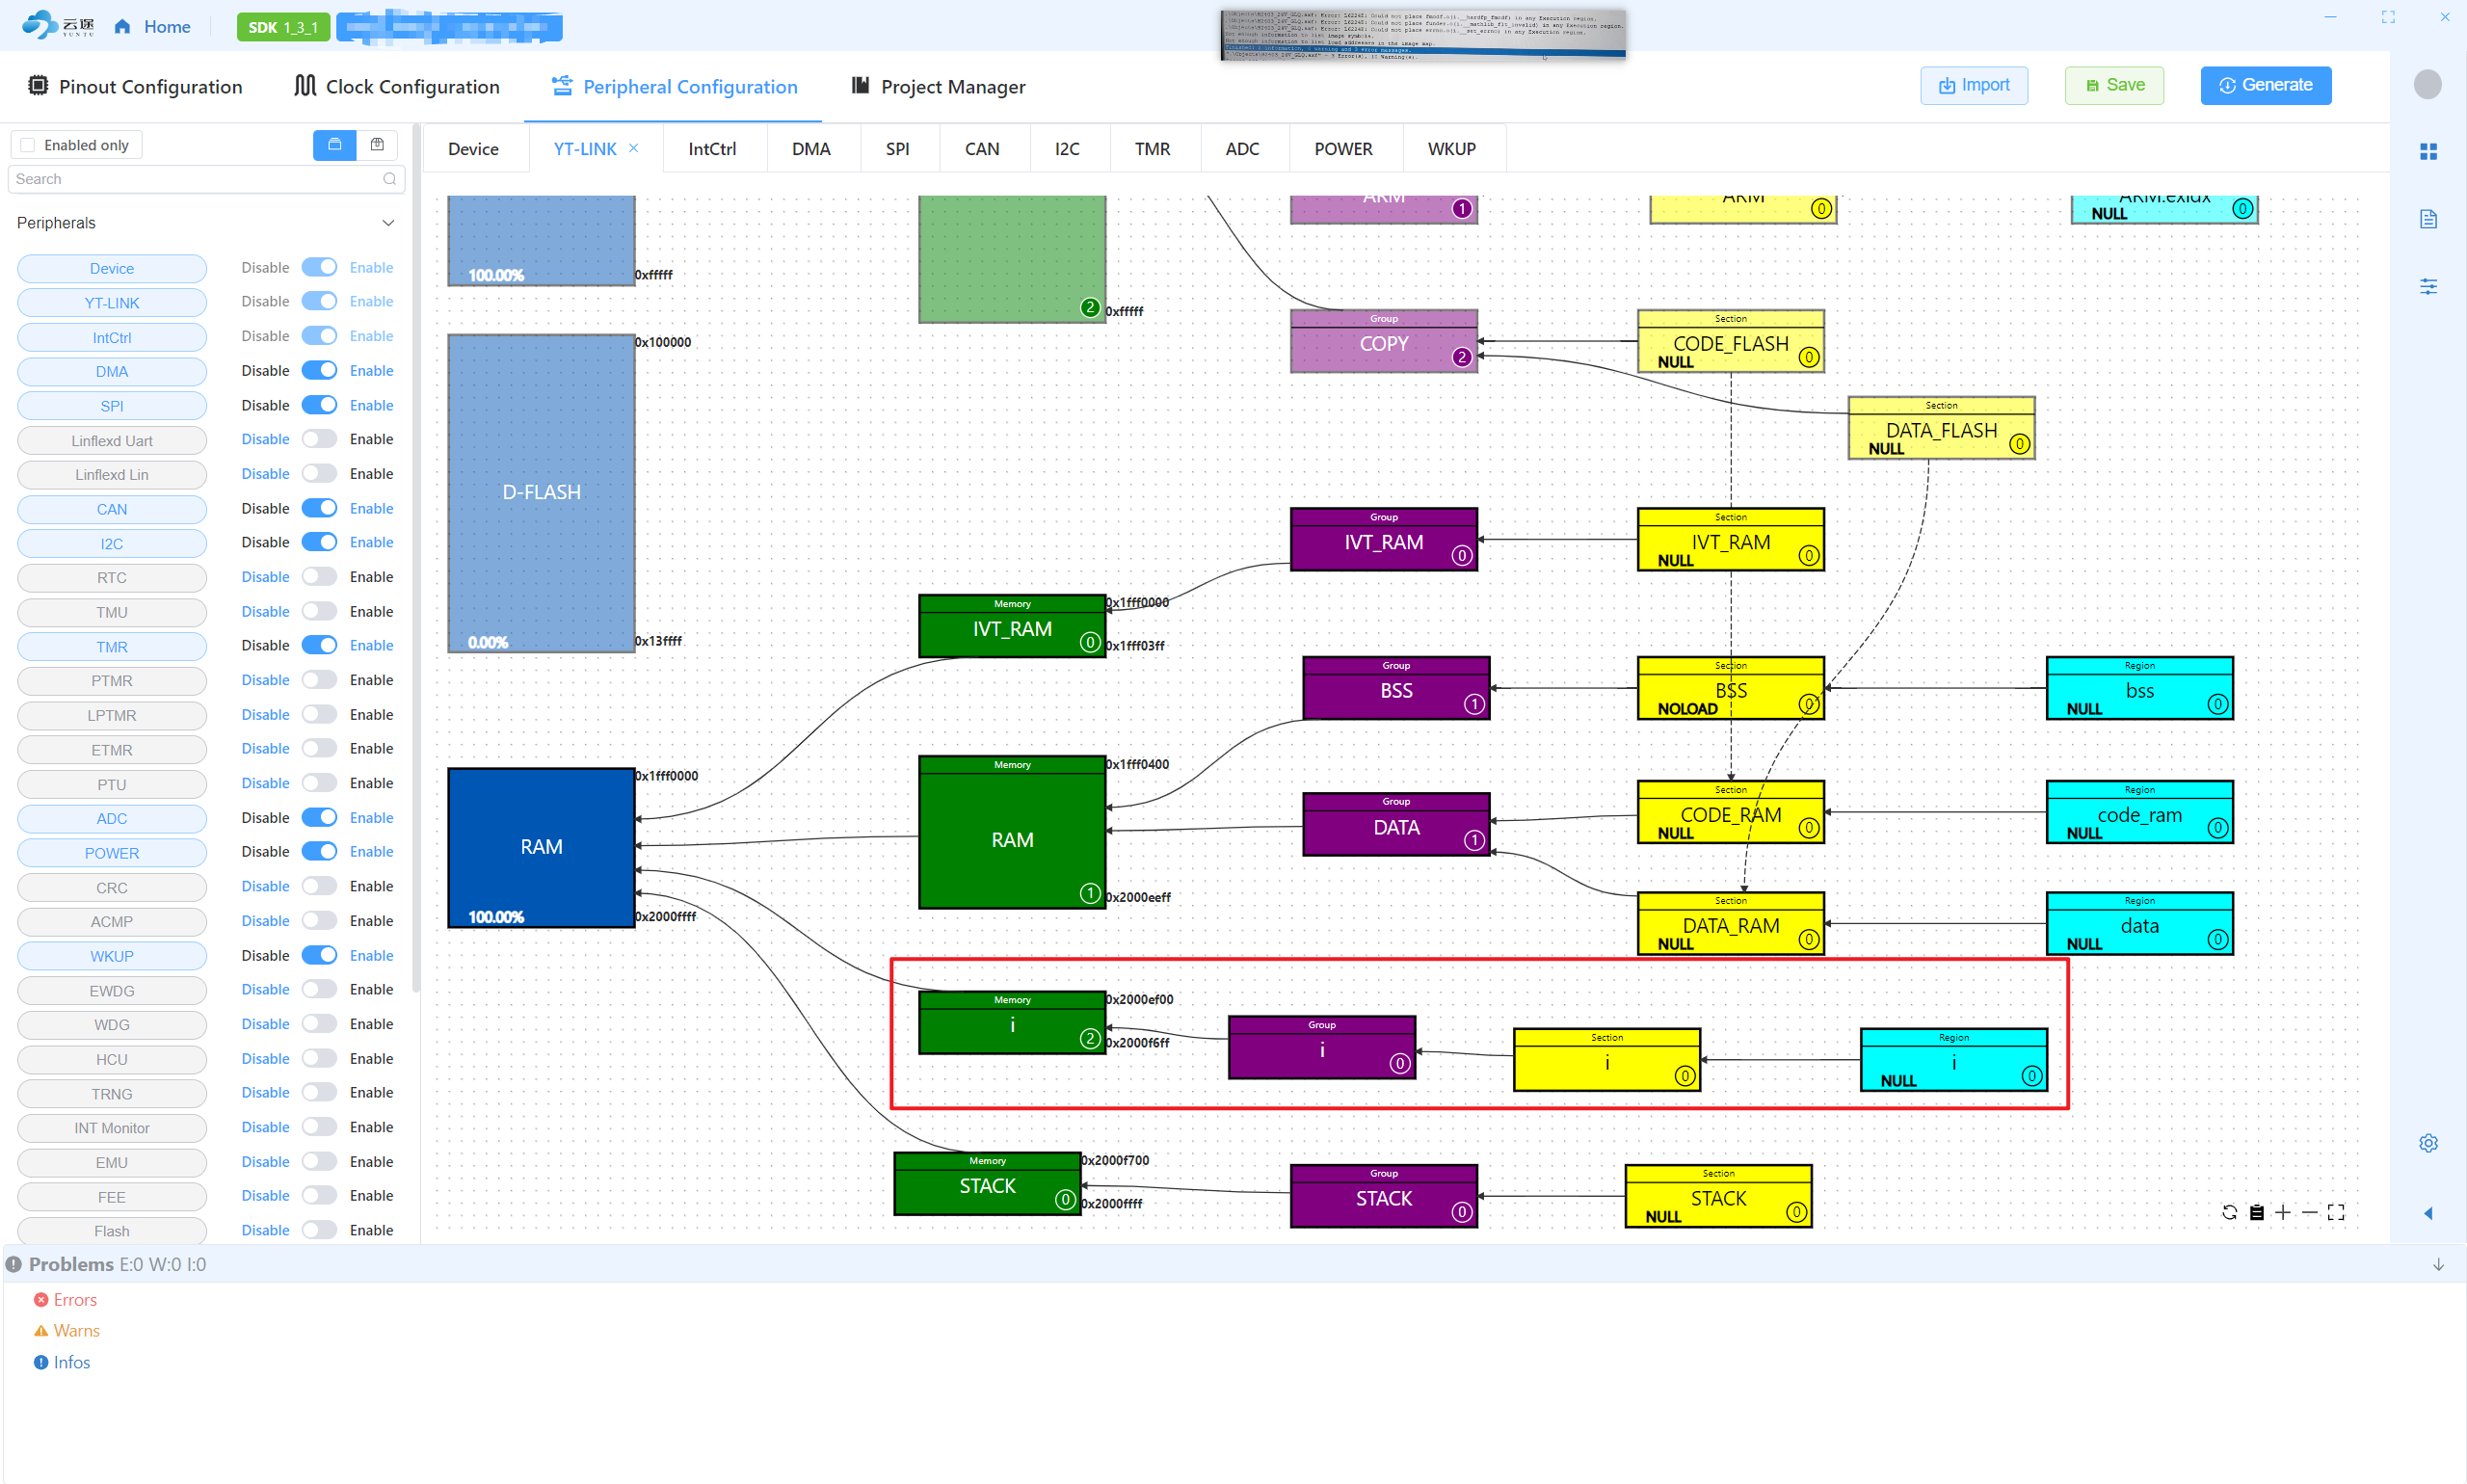Click the Pinout Configuration chip icon
The width and height of the screenshot is (2467, 1484).
pyautogui.click(x=38, y=86)
